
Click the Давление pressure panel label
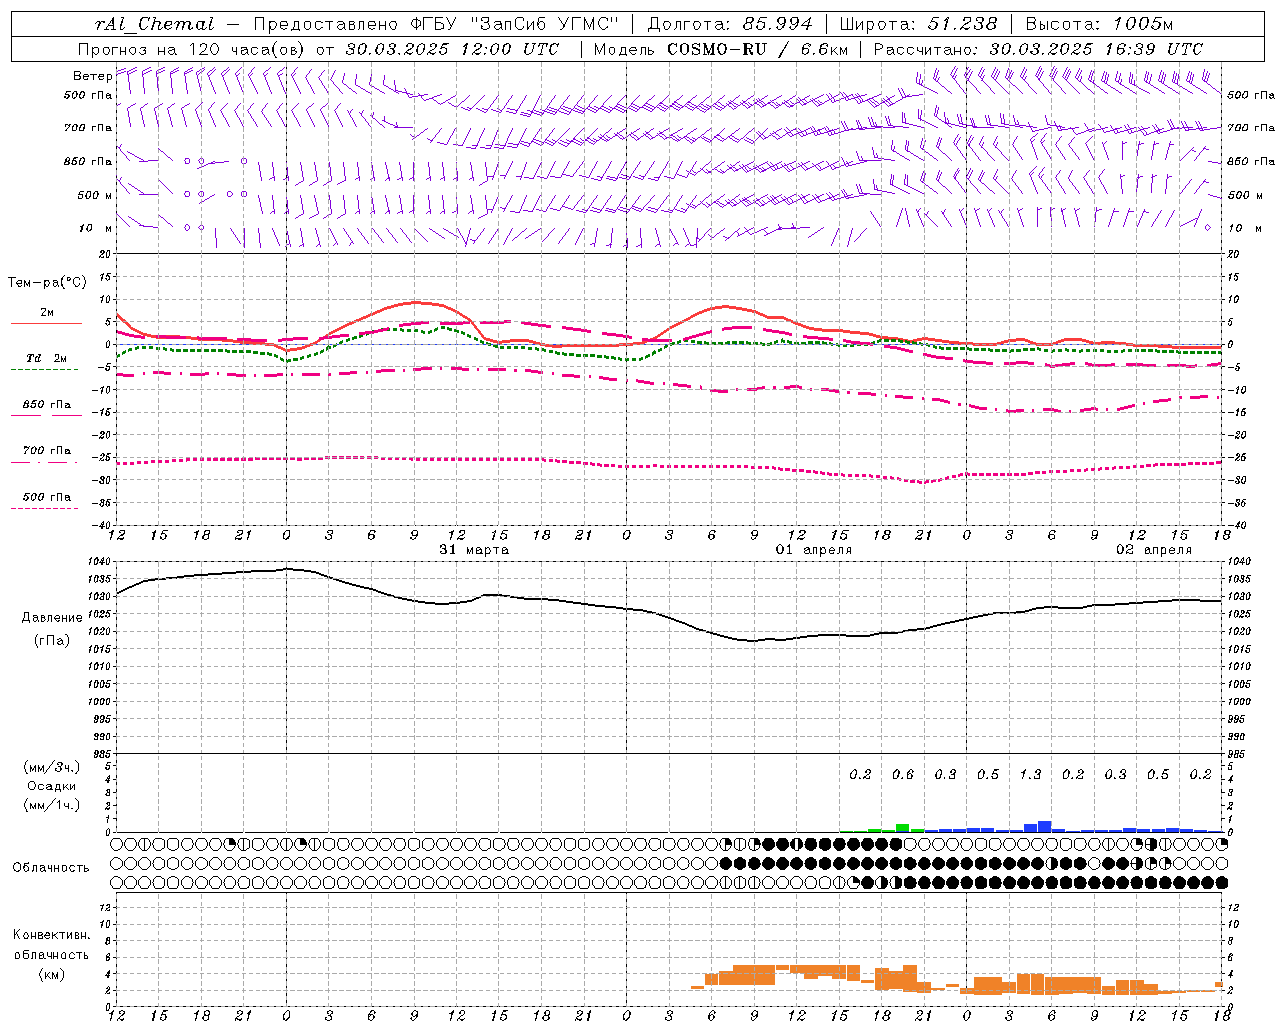52,618
